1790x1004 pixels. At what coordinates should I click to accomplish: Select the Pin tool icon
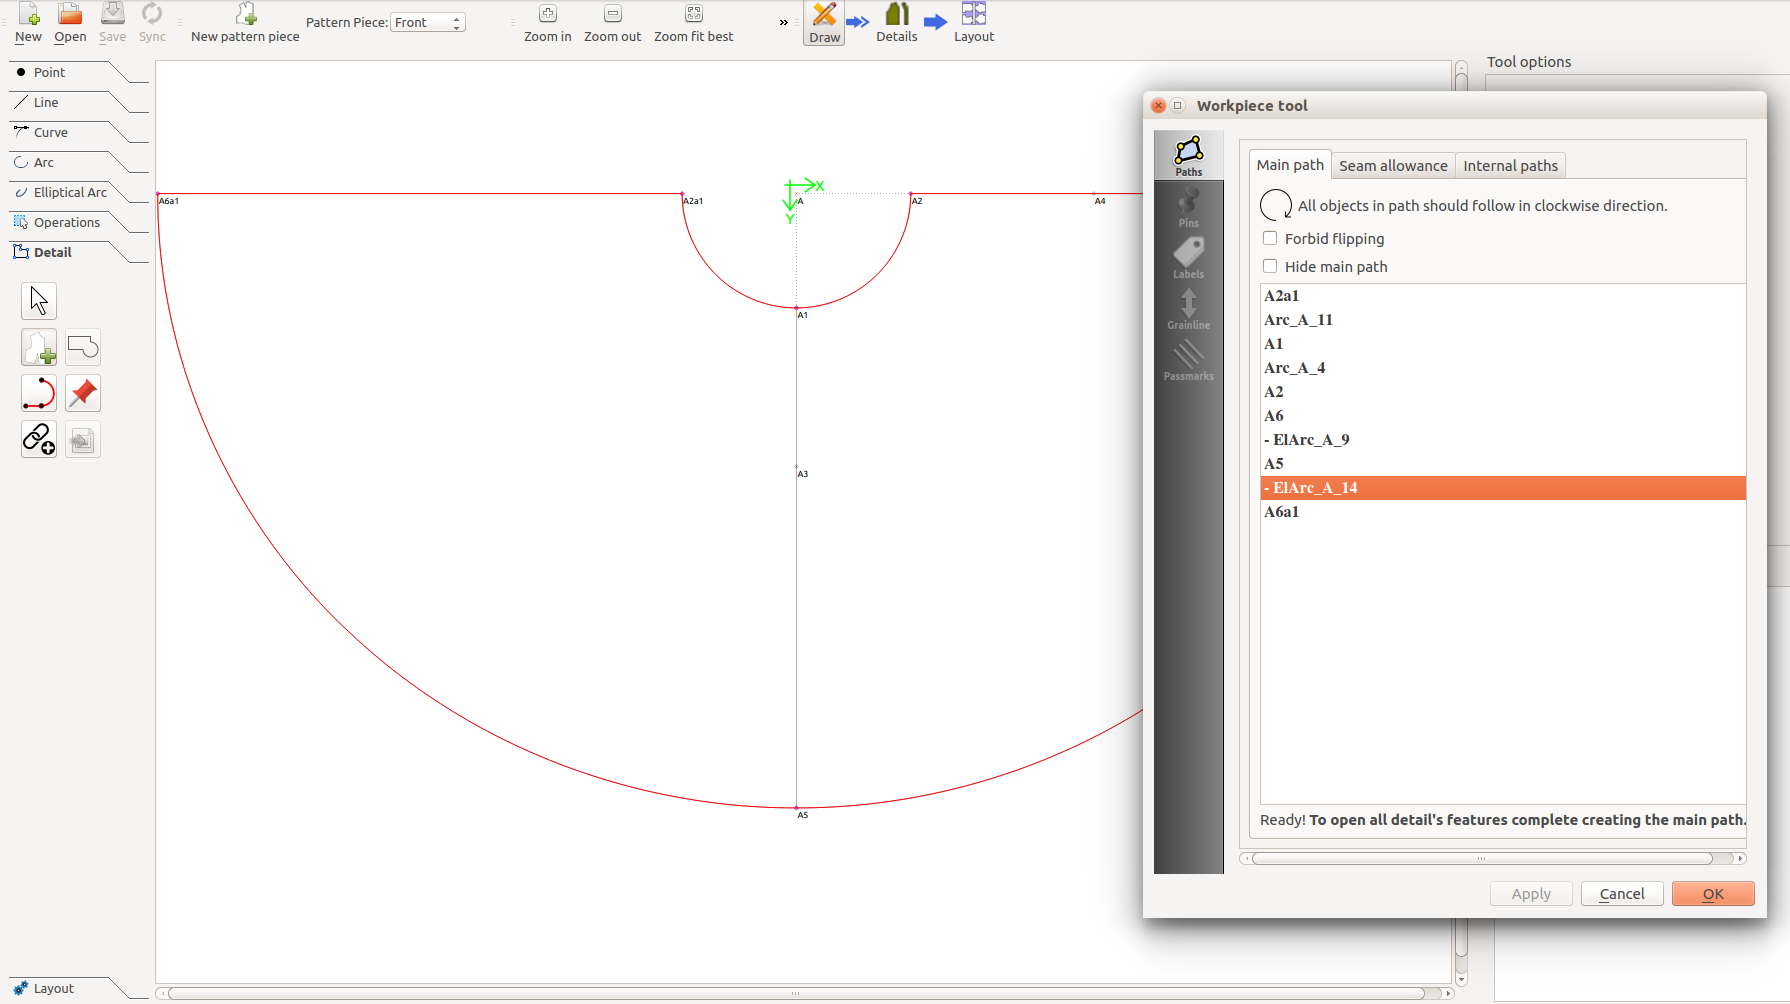[x=83, y=394]
